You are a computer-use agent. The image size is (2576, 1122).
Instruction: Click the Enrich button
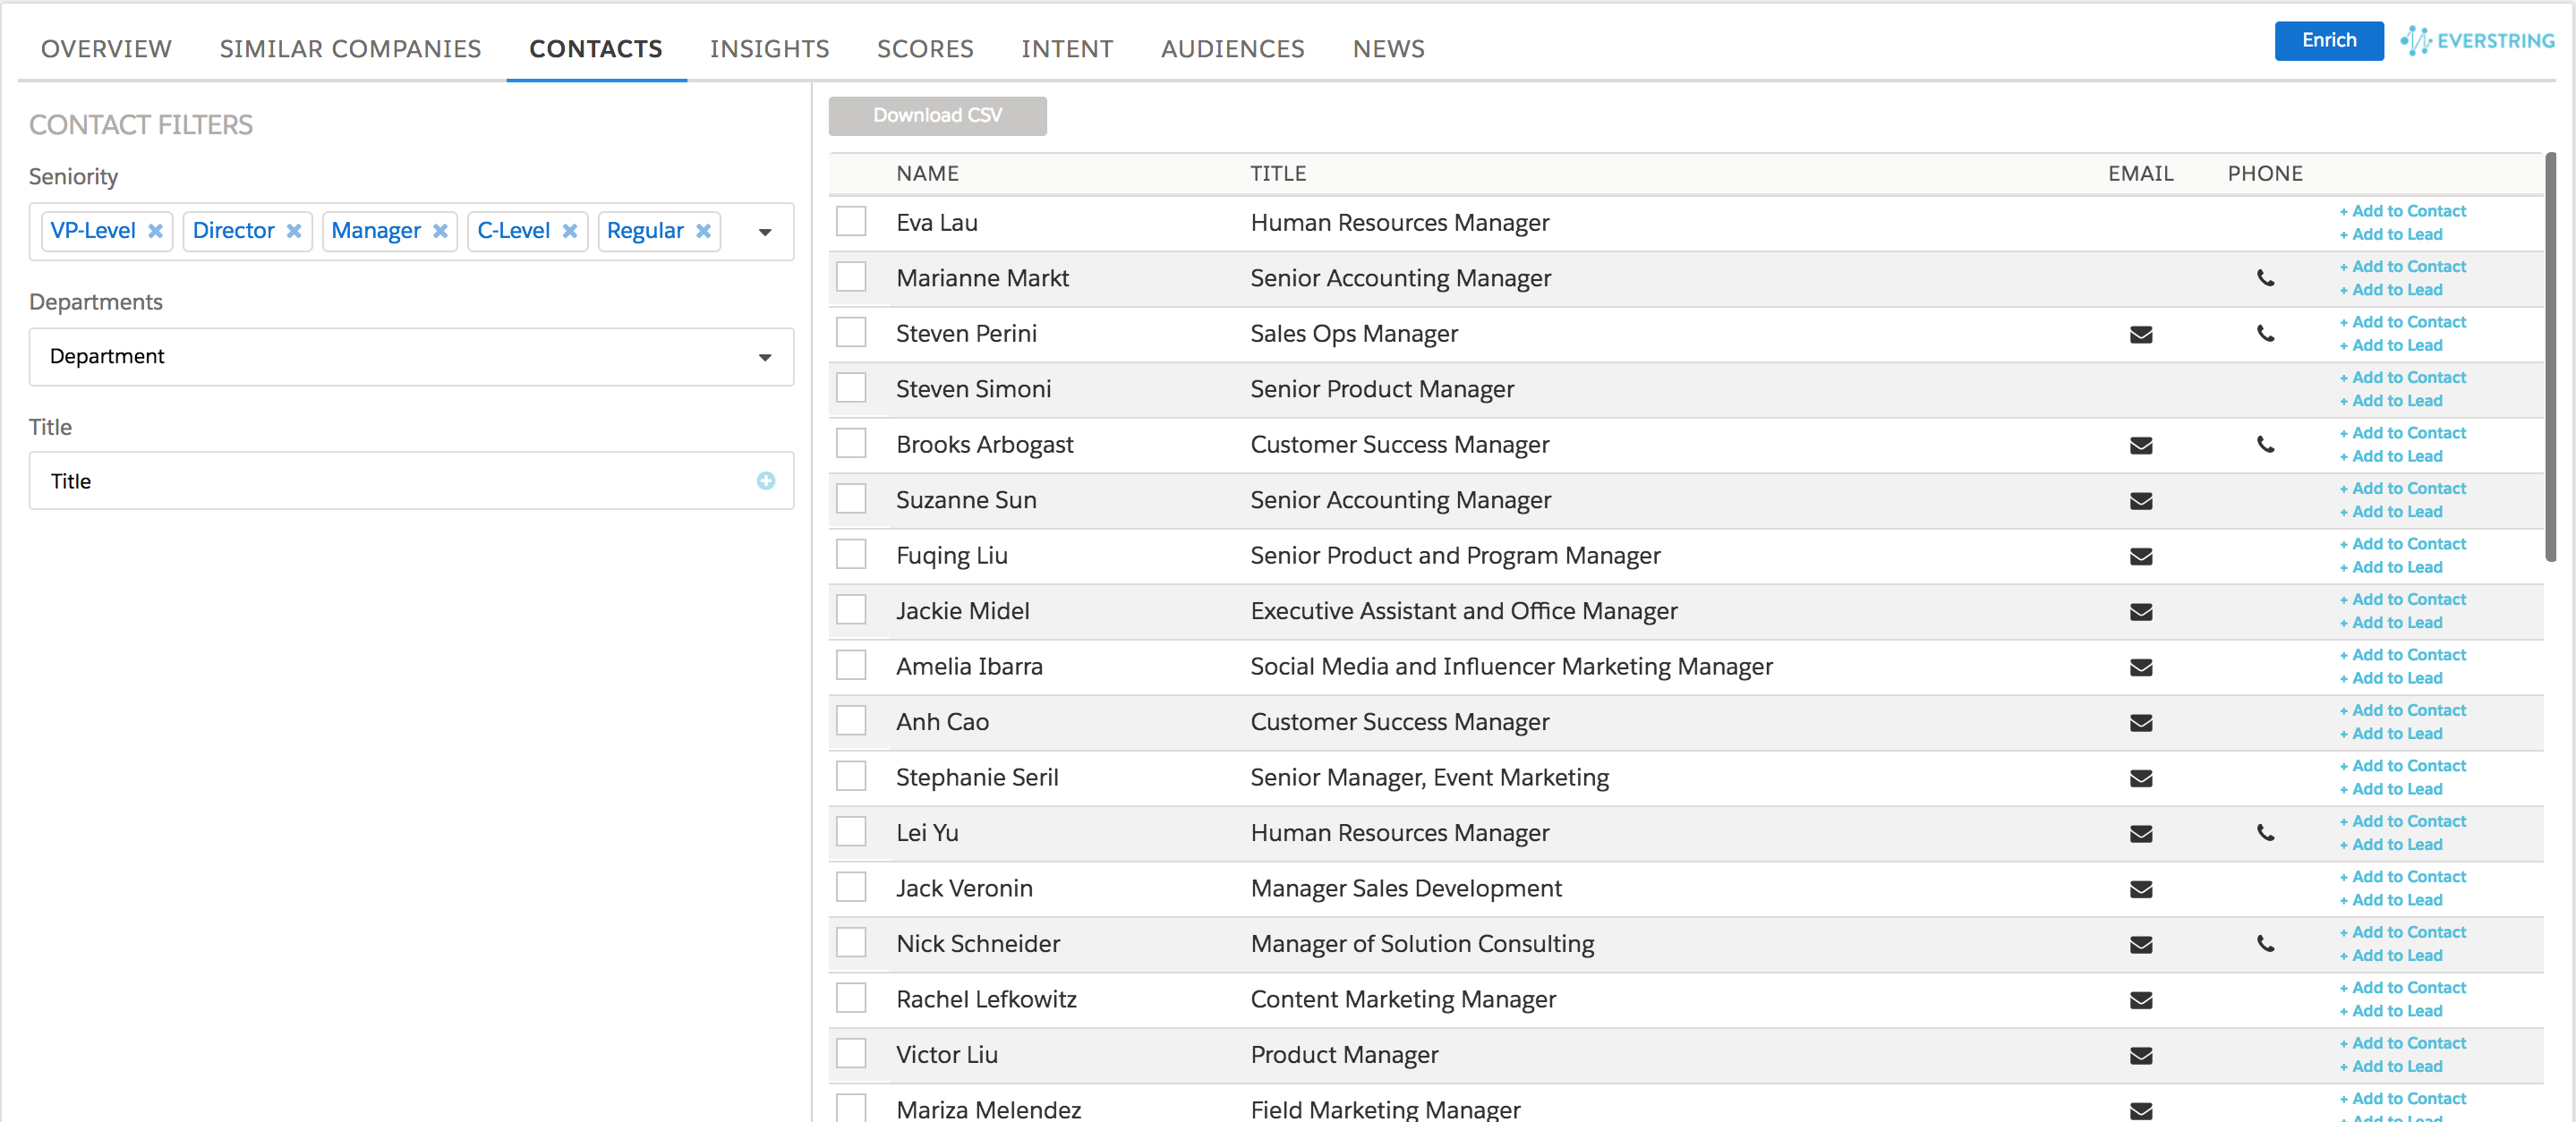(x=2328, y=41)
